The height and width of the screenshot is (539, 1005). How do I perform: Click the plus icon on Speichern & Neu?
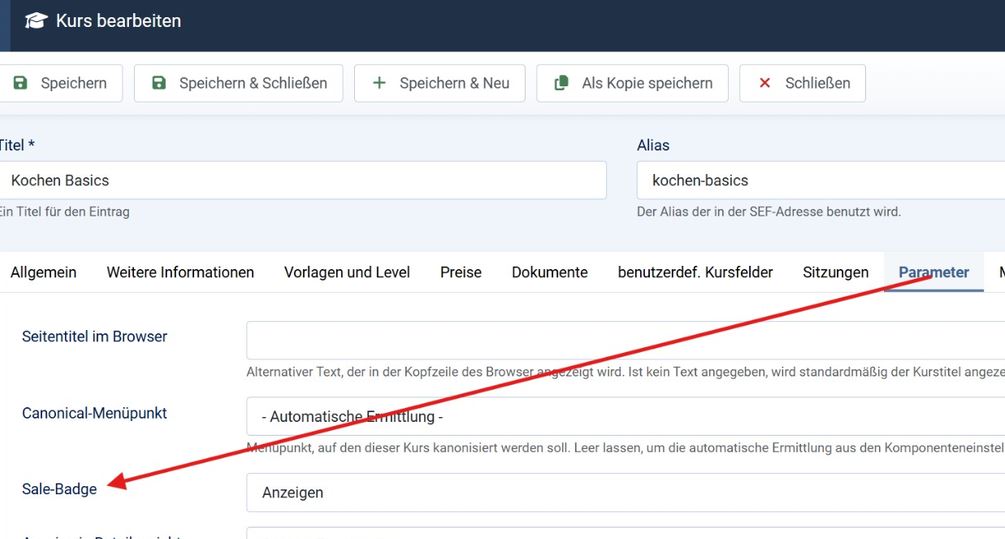tap(379, 83)
